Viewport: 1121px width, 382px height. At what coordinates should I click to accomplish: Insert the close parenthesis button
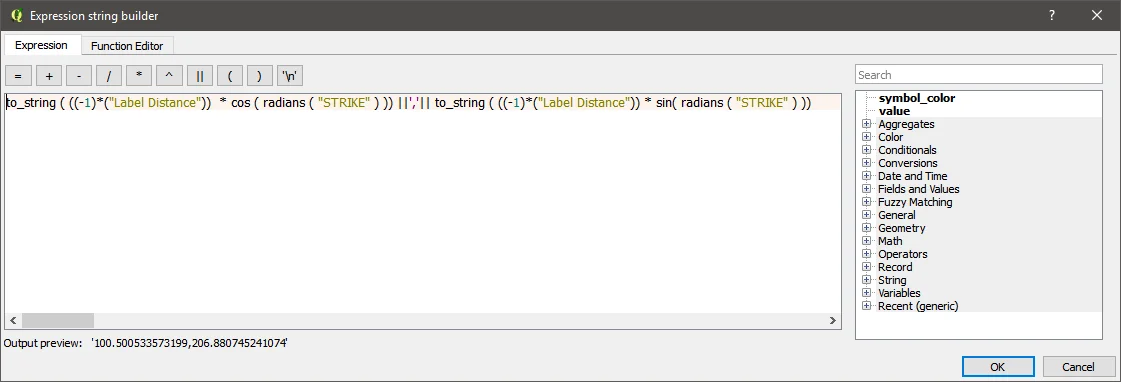click(x=260, y=75)
